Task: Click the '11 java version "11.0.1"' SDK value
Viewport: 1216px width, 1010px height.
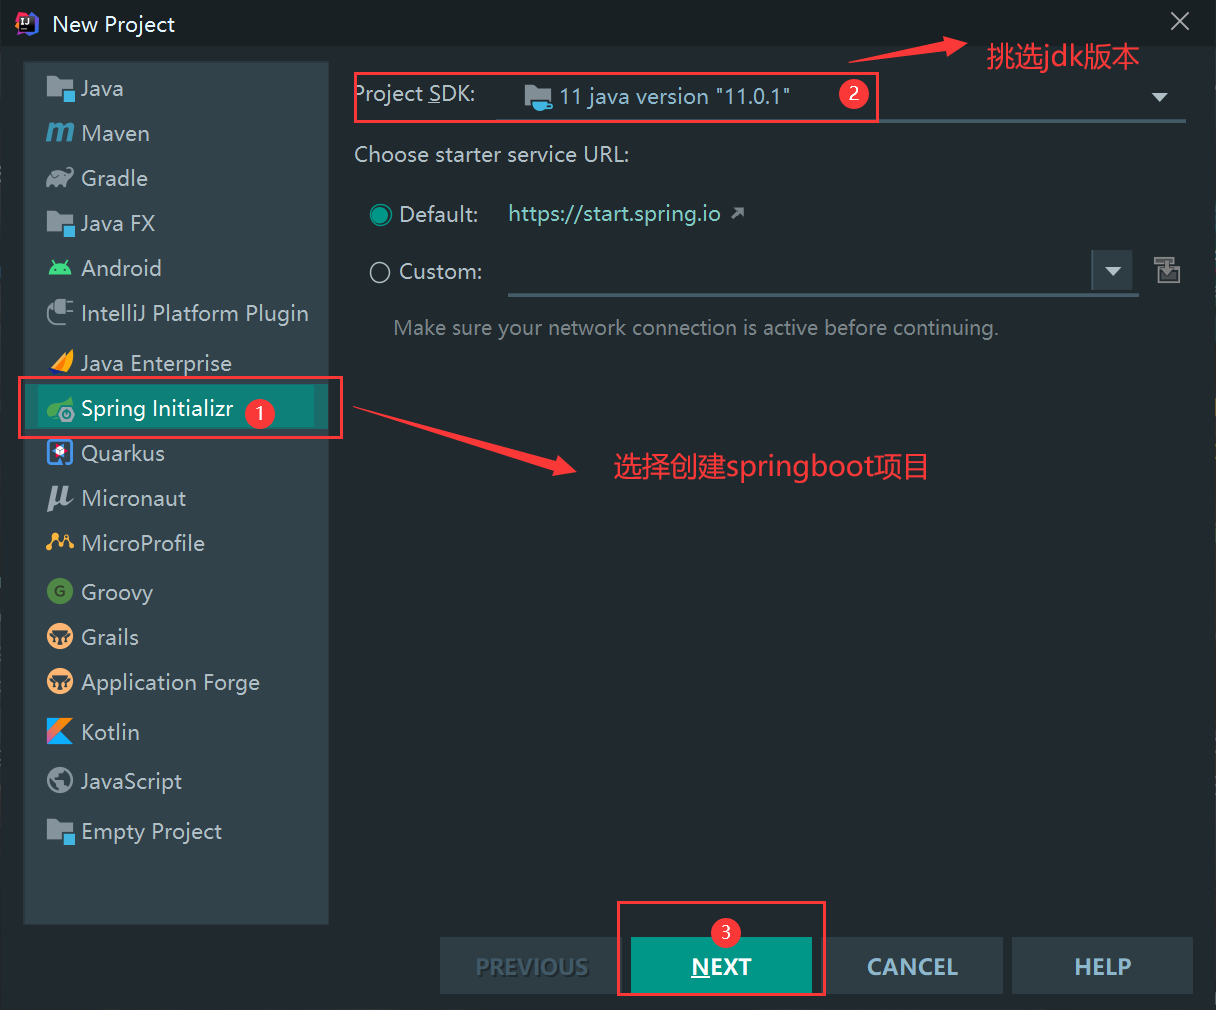Action: pyautogui.click(x=674, y=97)
